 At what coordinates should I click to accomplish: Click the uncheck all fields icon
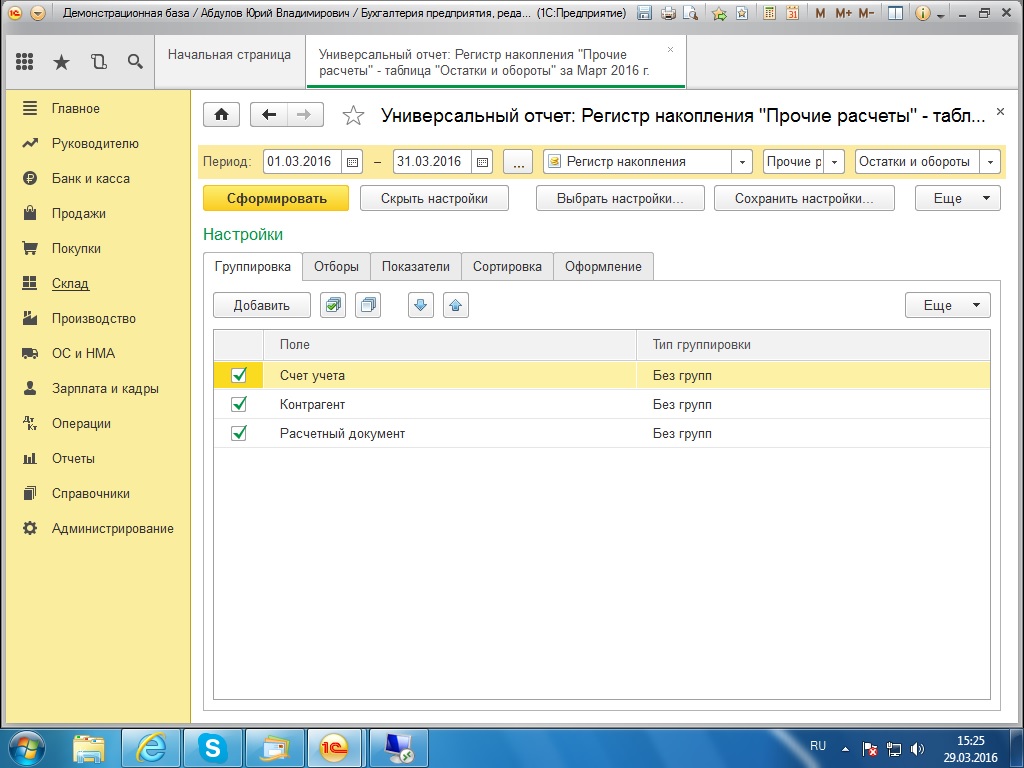click(368, 305)
